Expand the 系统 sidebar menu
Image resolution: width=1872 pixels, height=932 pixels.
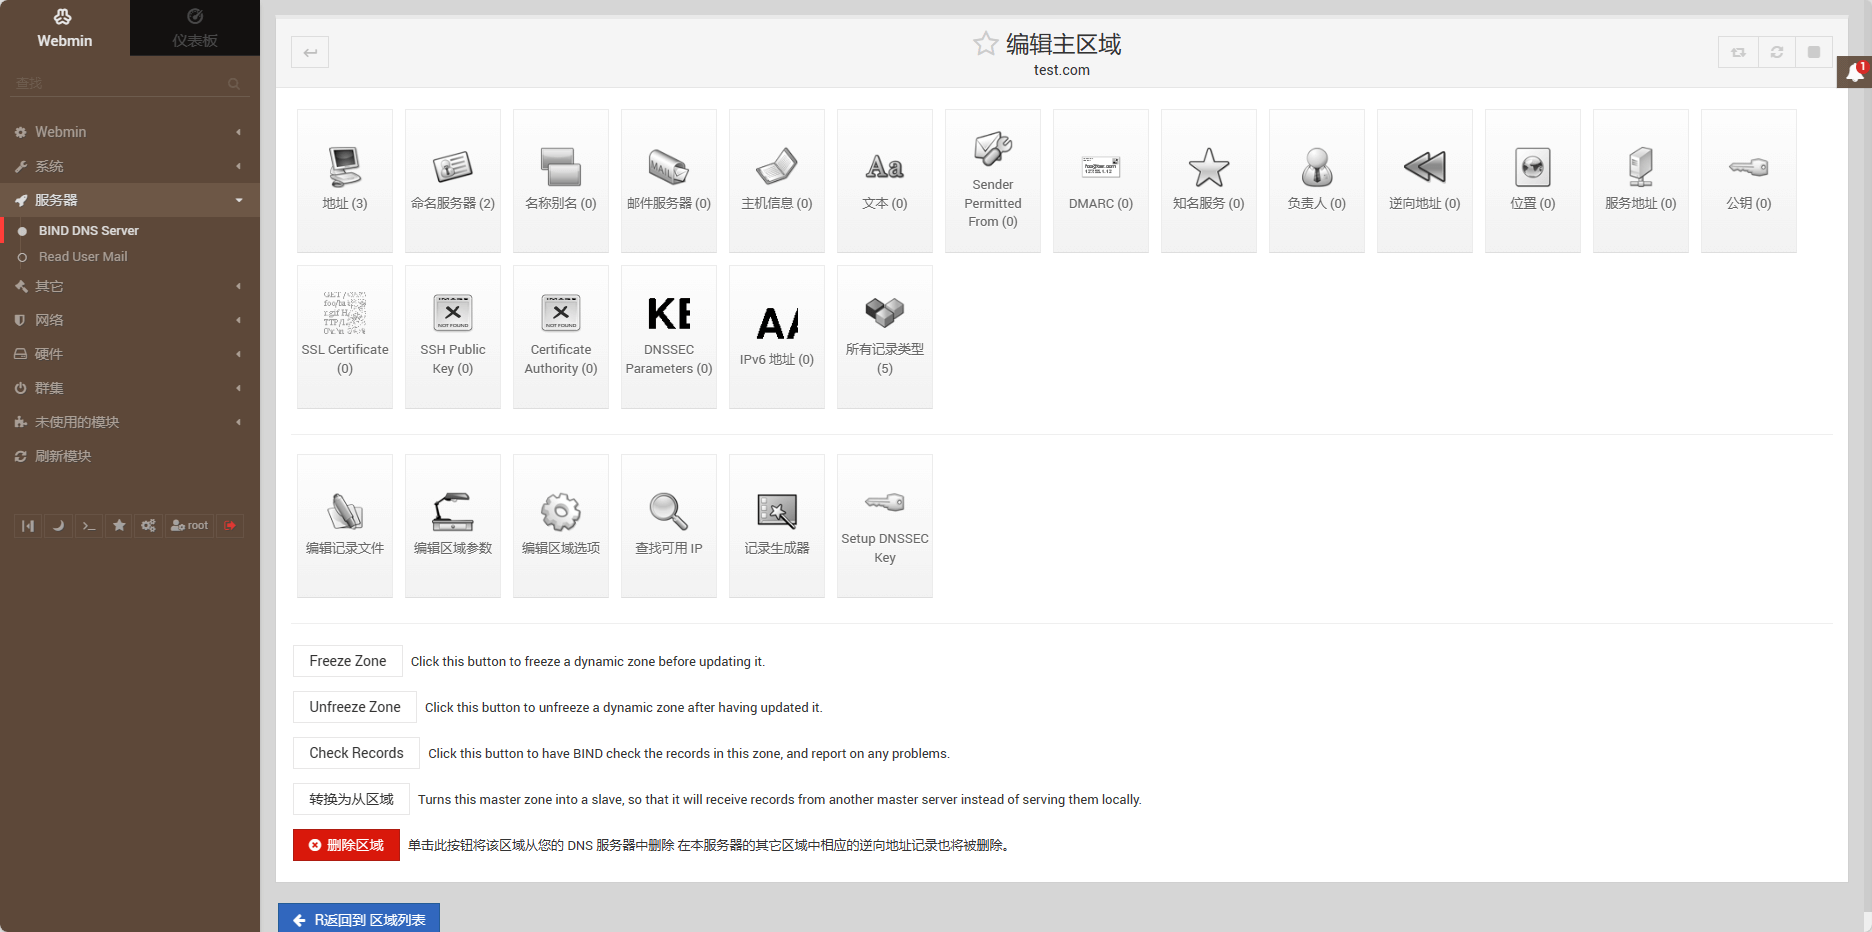(130, 166)
